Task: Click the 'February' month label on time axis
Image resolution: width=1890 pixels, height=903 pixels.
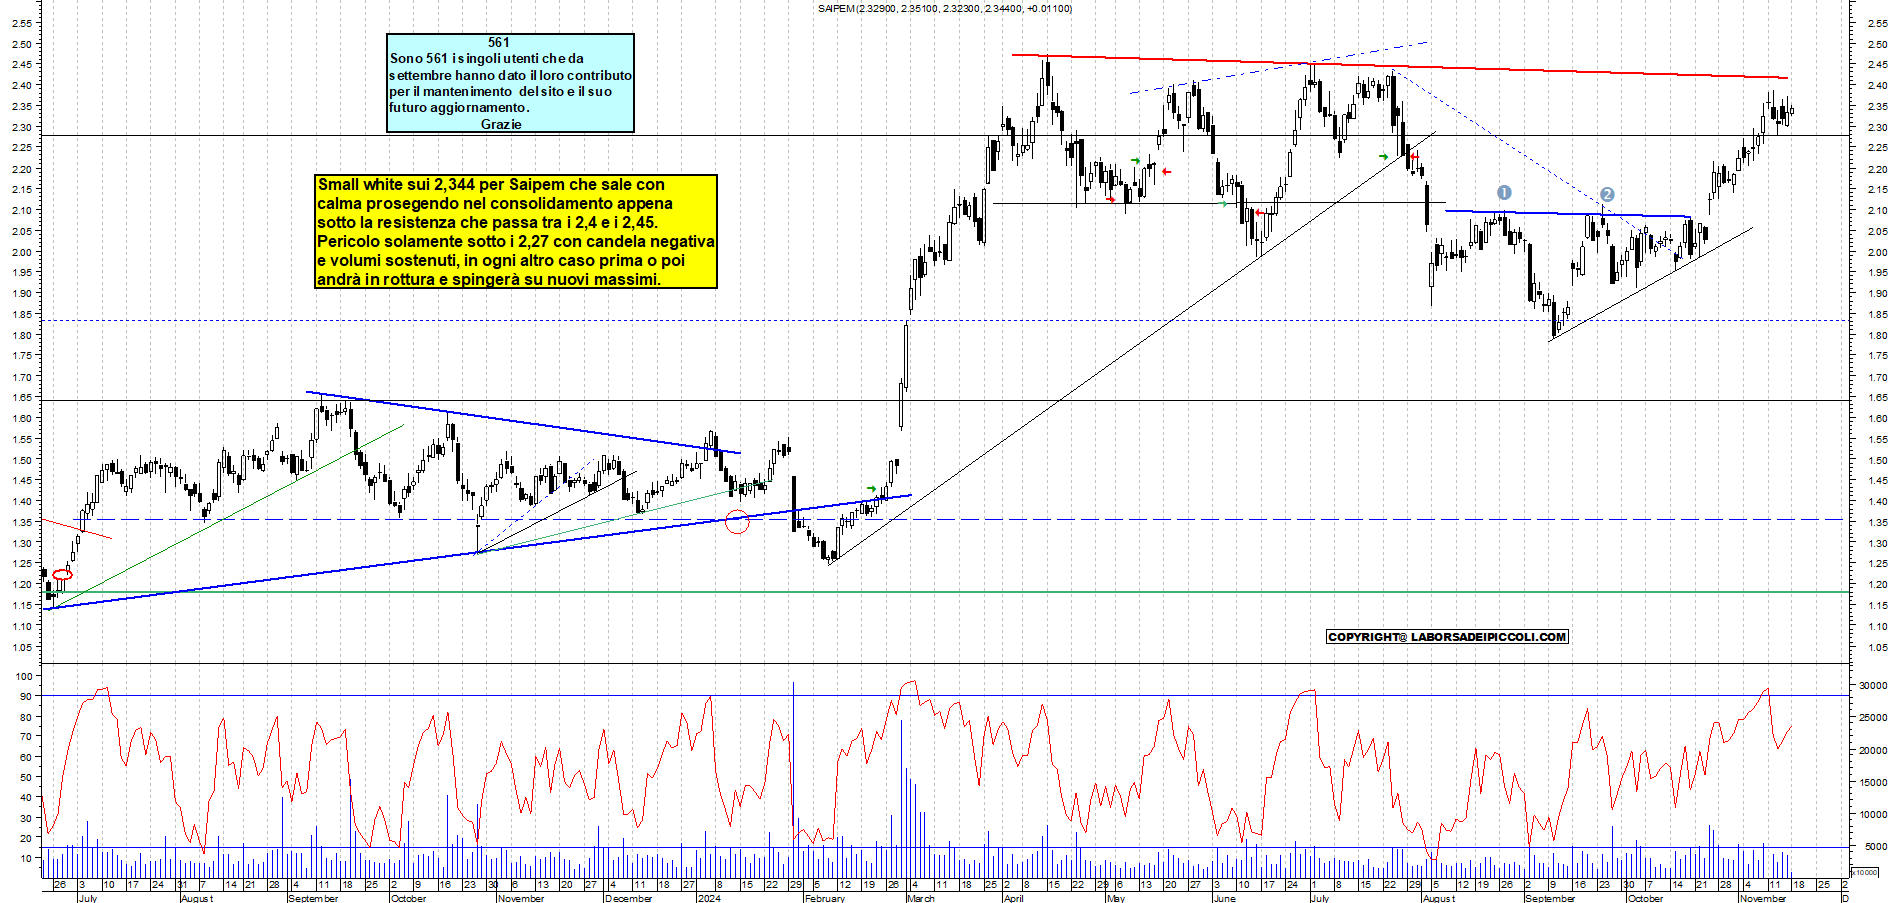Action: click(825, 898)
